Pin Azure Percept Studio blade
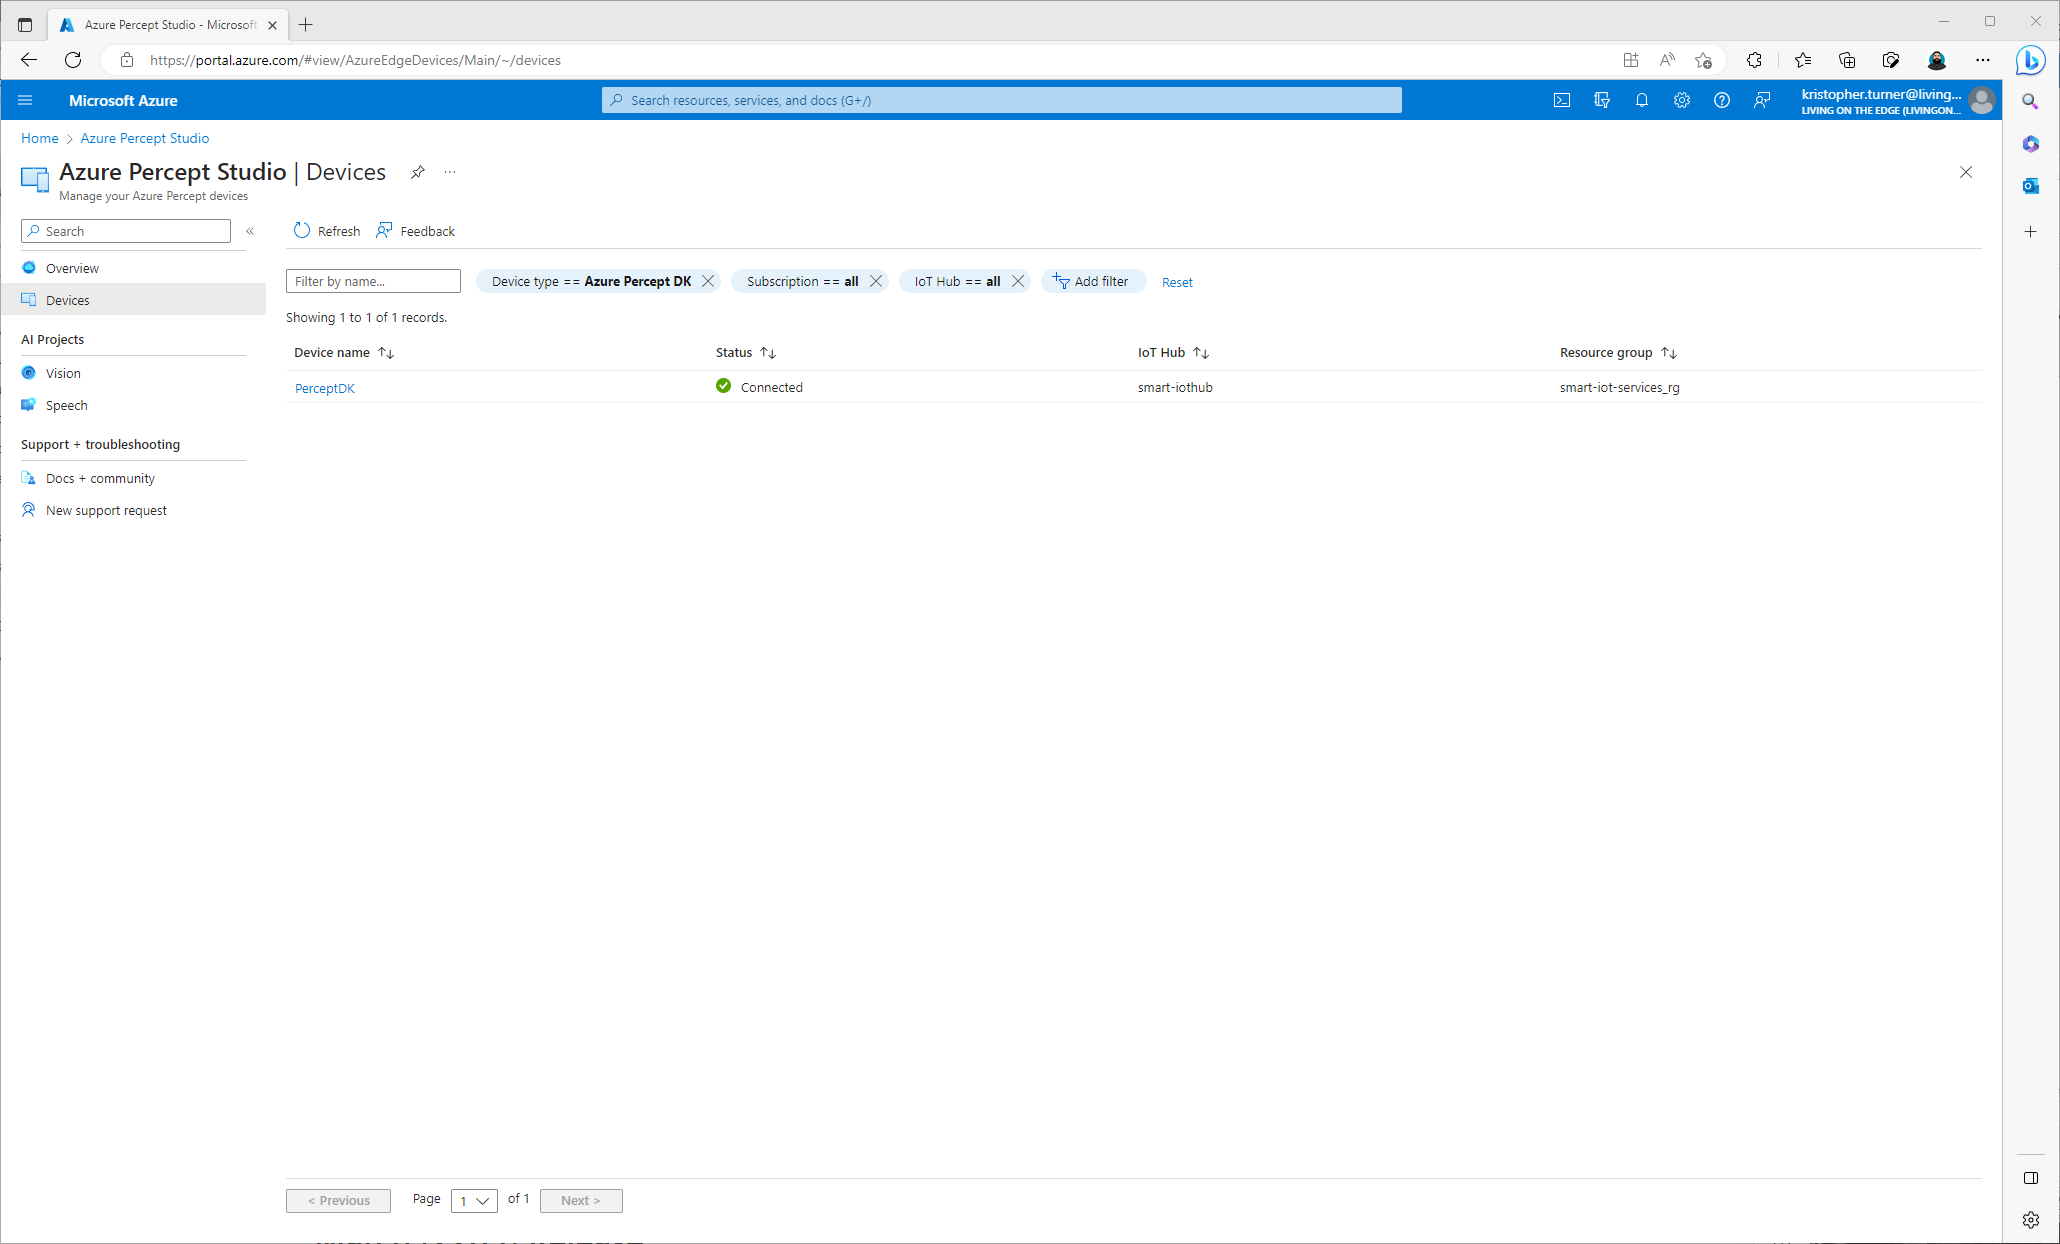The image size is (2060, 1244). point(418,172)
